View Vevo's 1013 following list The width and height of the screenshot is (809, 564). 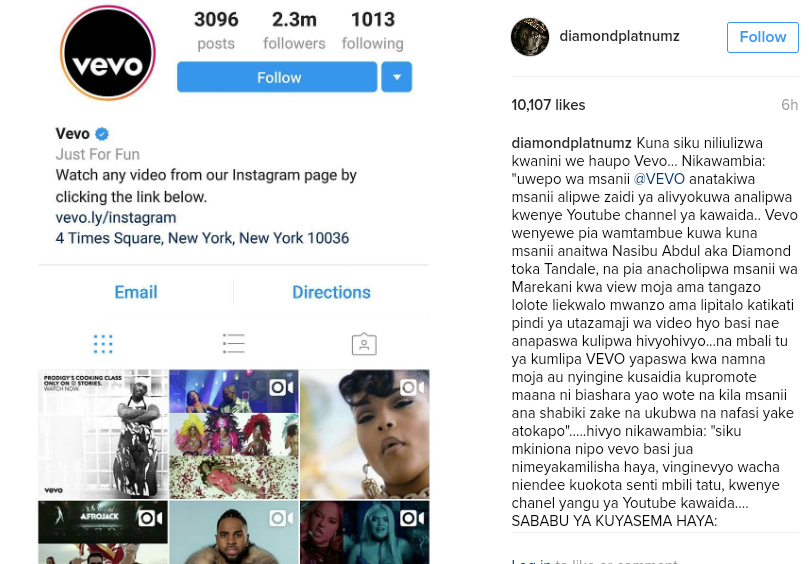click(x=373, y=31)
